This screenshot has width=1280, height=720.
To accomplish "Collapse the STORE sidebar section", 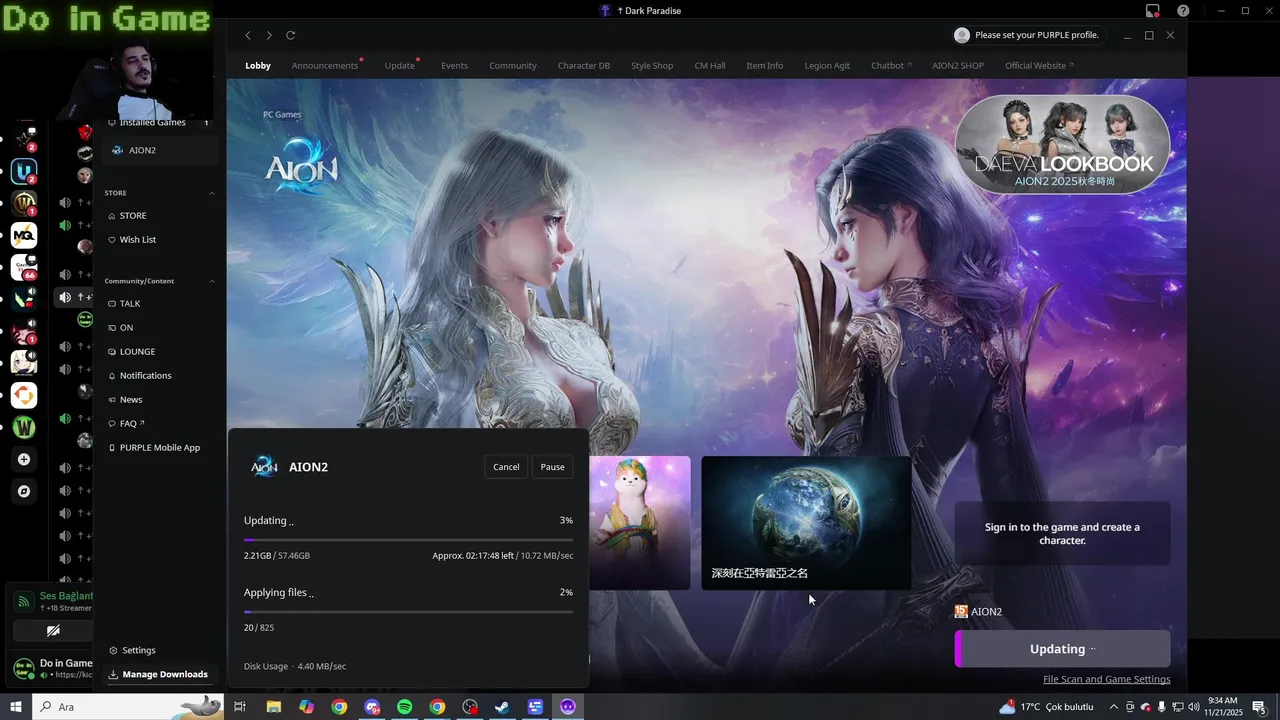I will click(212, 193).
